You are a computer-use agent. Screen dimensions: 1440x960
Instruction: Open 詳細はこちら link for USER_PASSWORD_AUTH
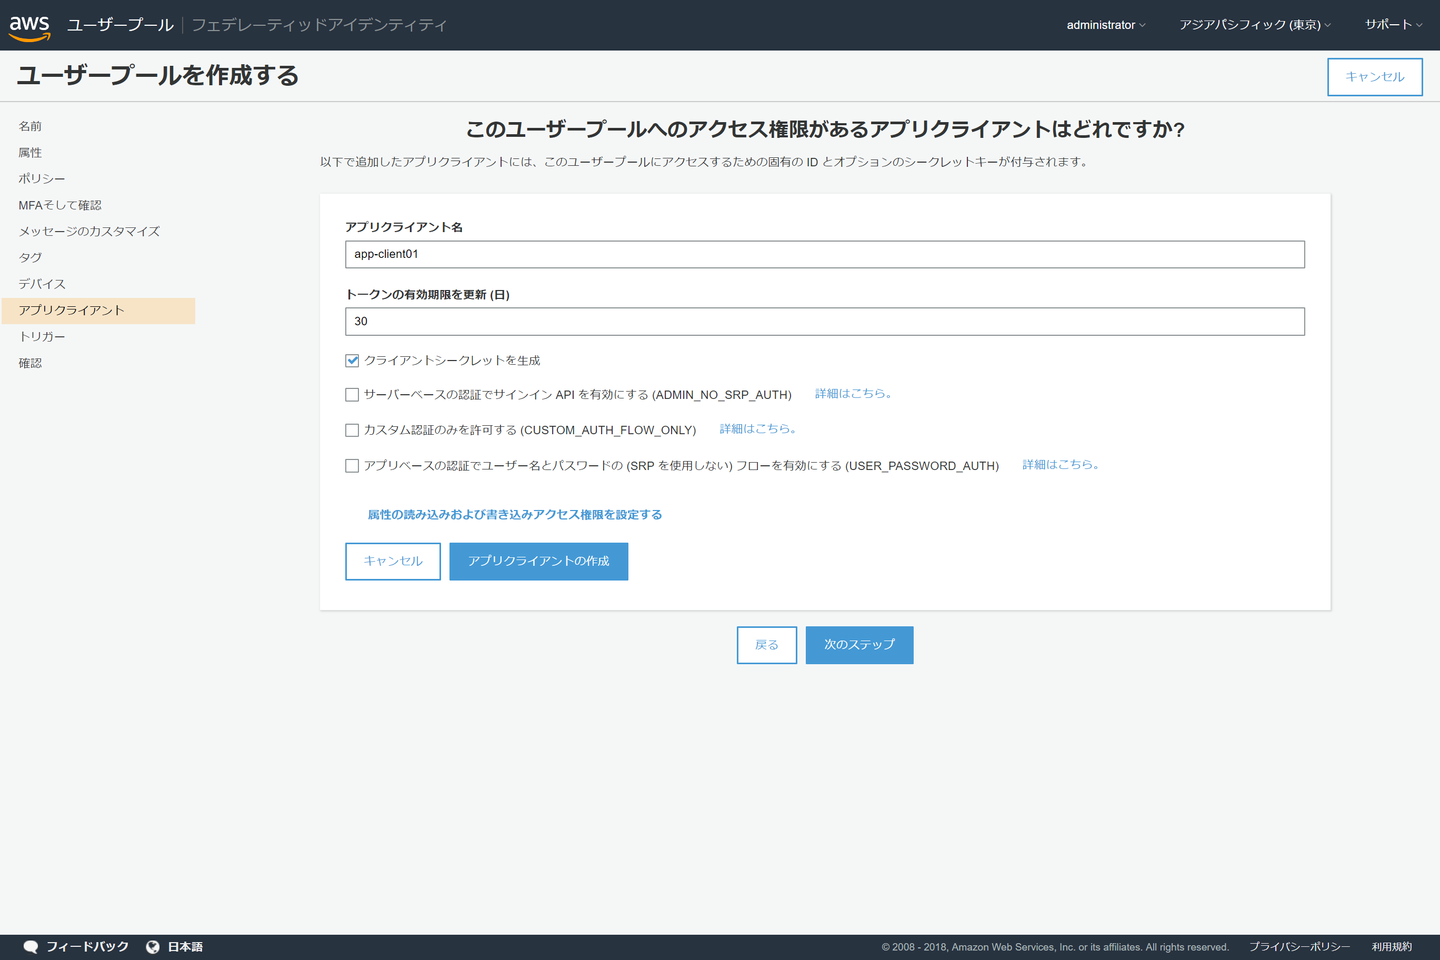[1061, 465]
